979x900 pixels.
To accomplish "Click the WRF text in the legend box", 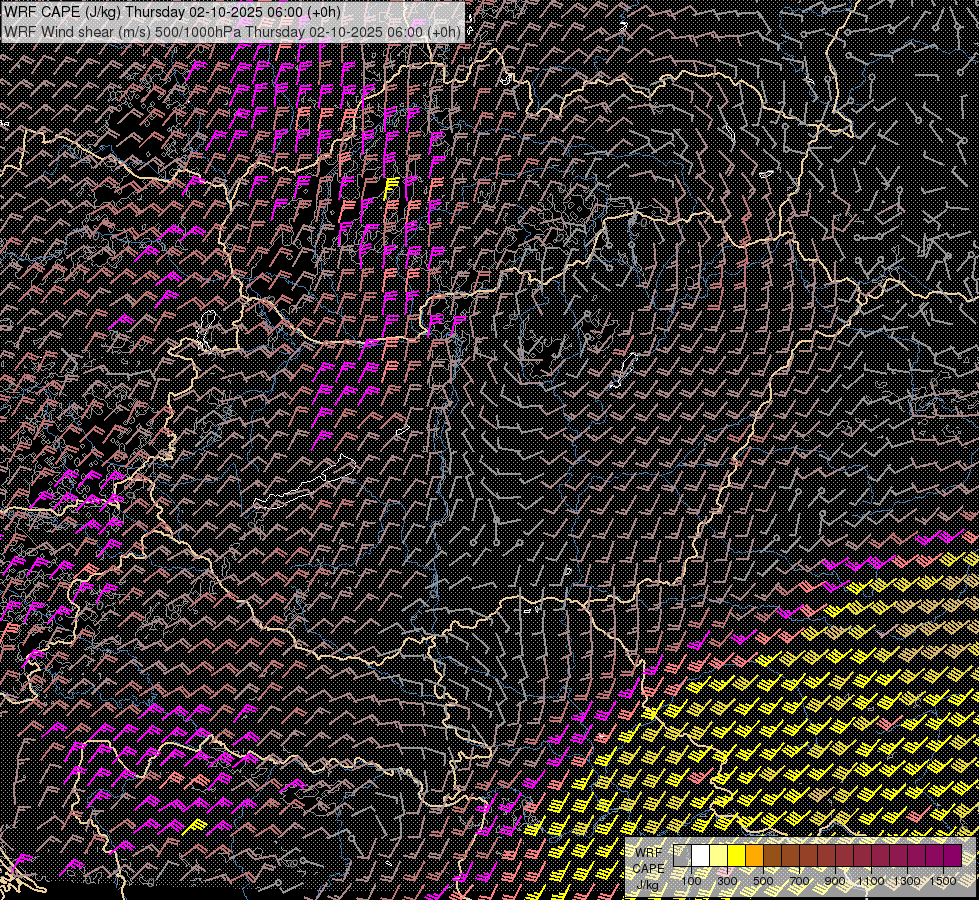I will pos(648,852).
